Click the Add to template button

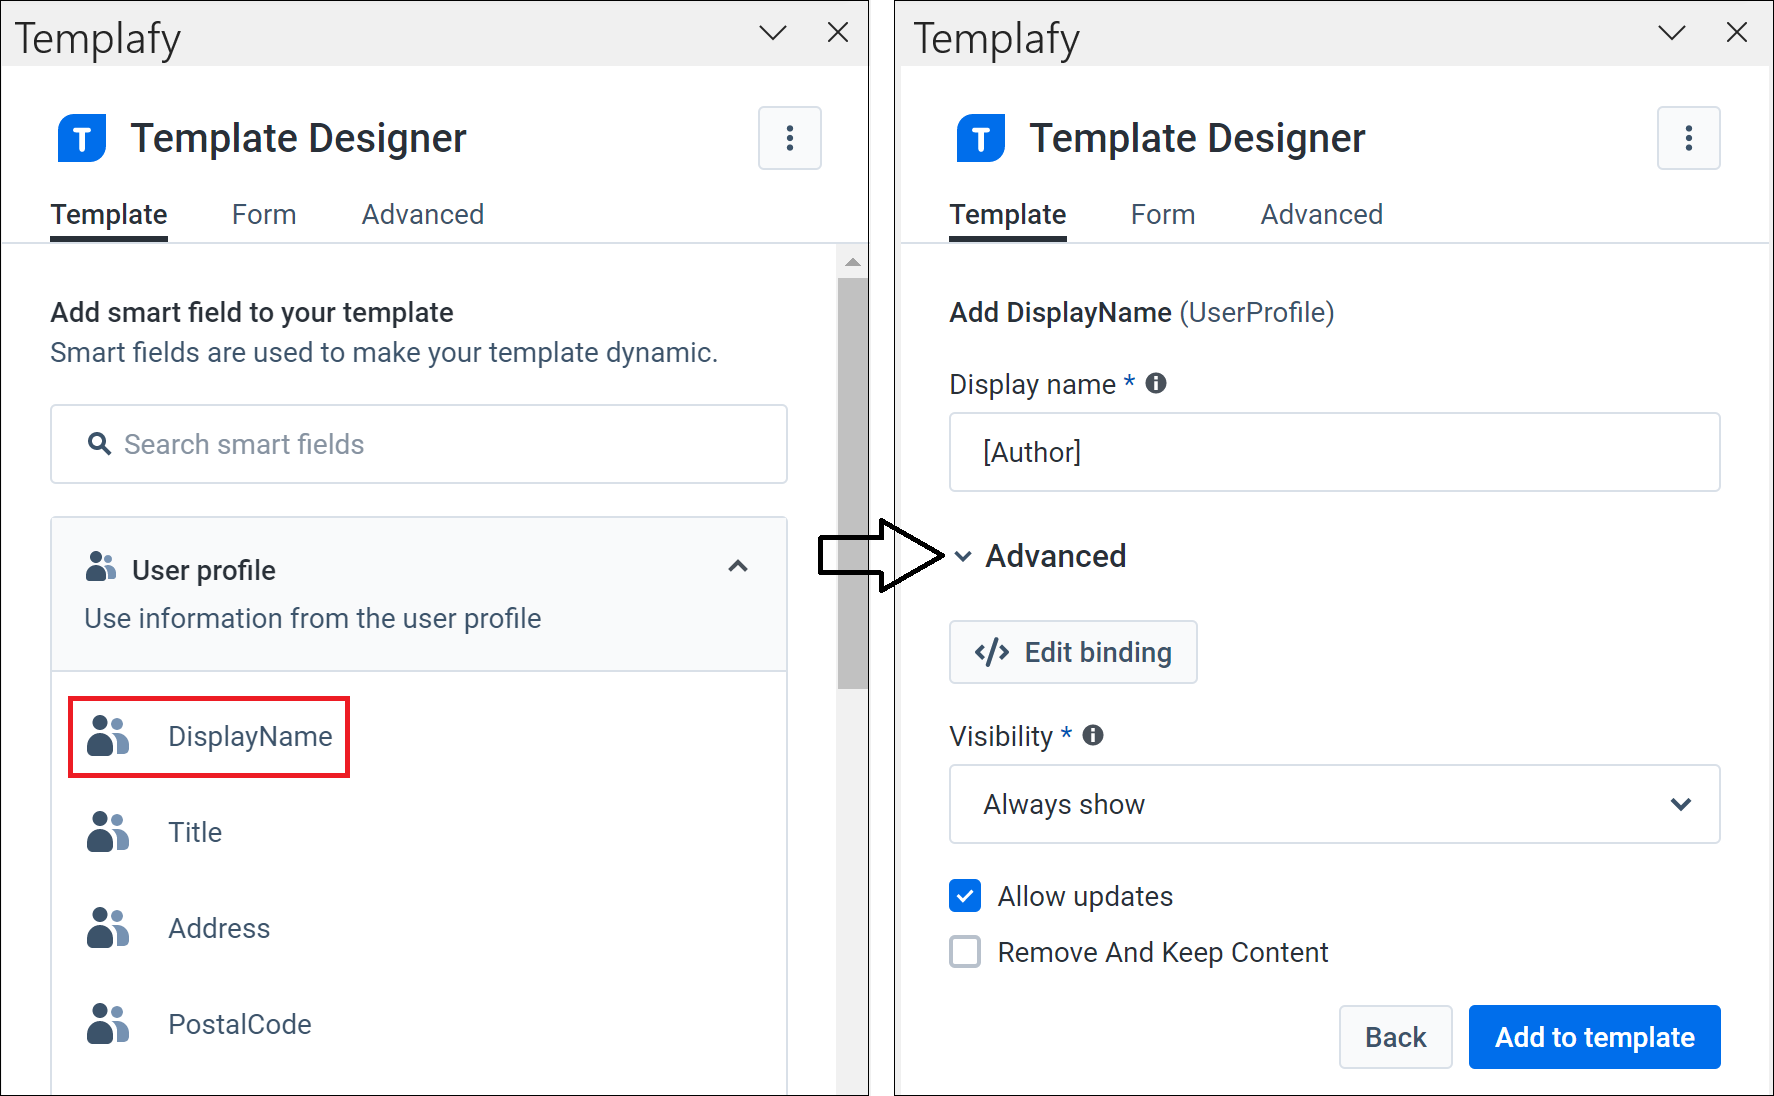pos(1593,1037)
